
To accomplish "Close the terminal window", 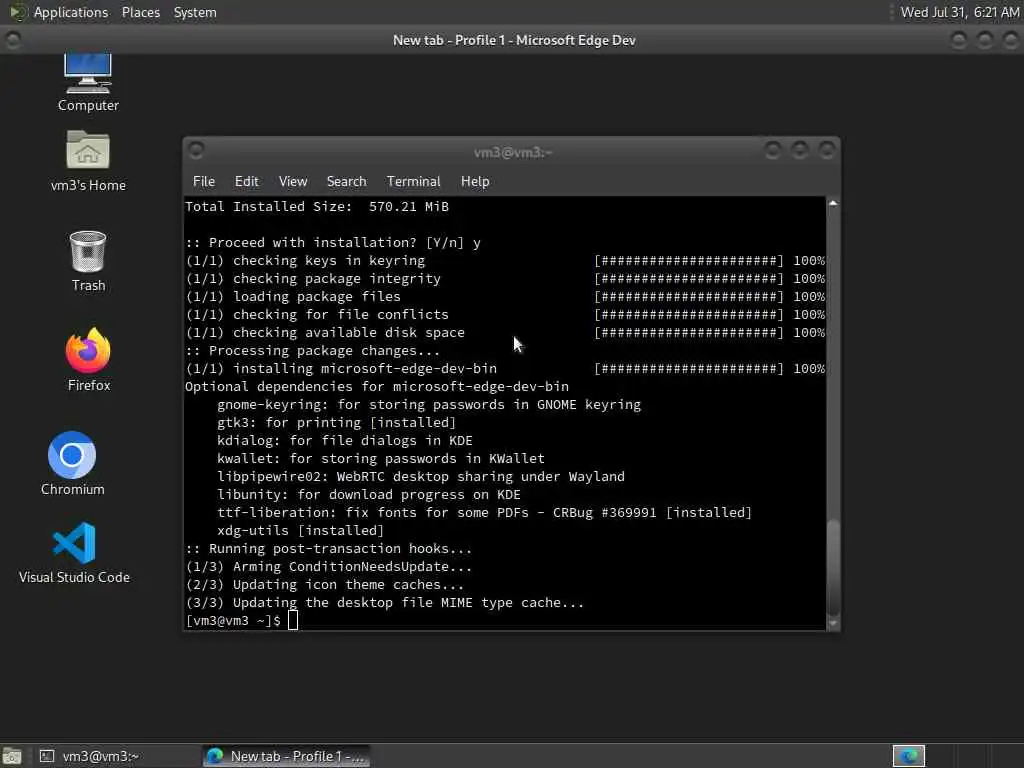I will (x=827, y=151).
